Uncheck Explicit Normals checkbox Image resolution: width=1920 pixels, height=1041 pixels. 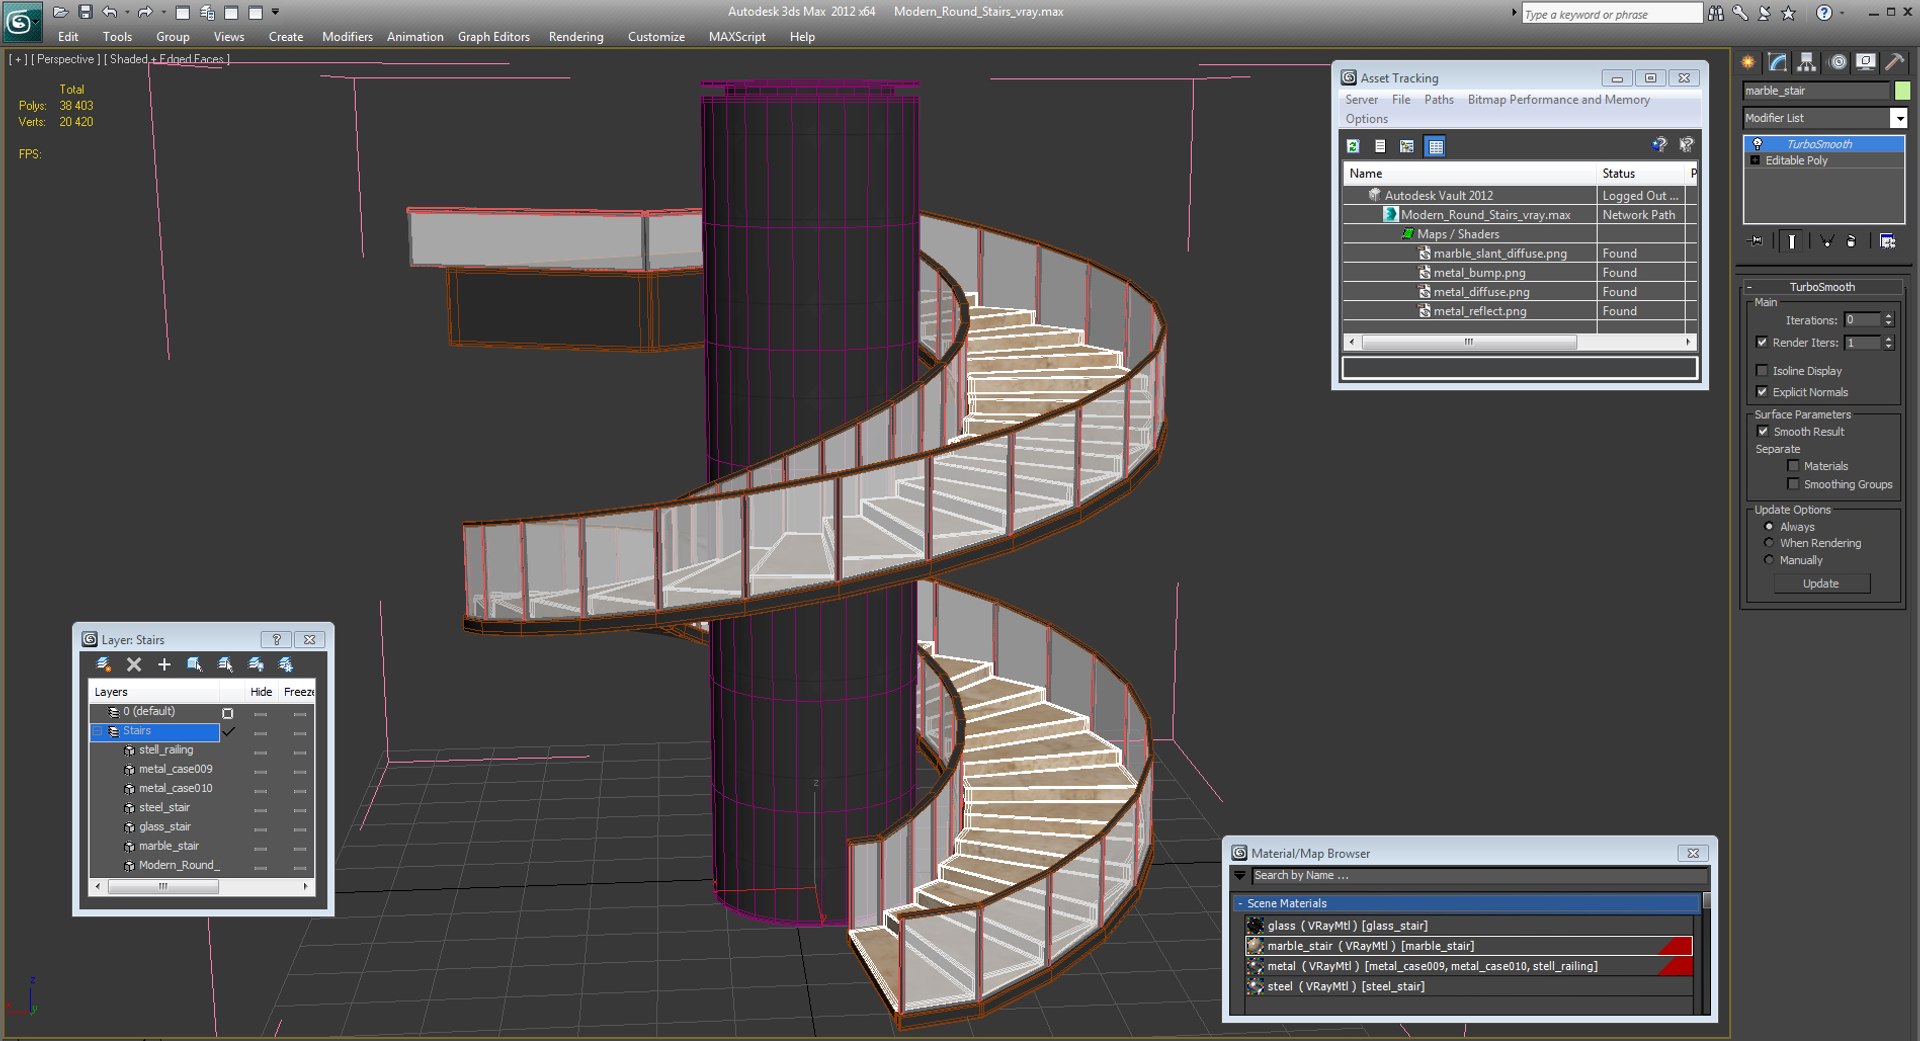tap(1762, 392)
